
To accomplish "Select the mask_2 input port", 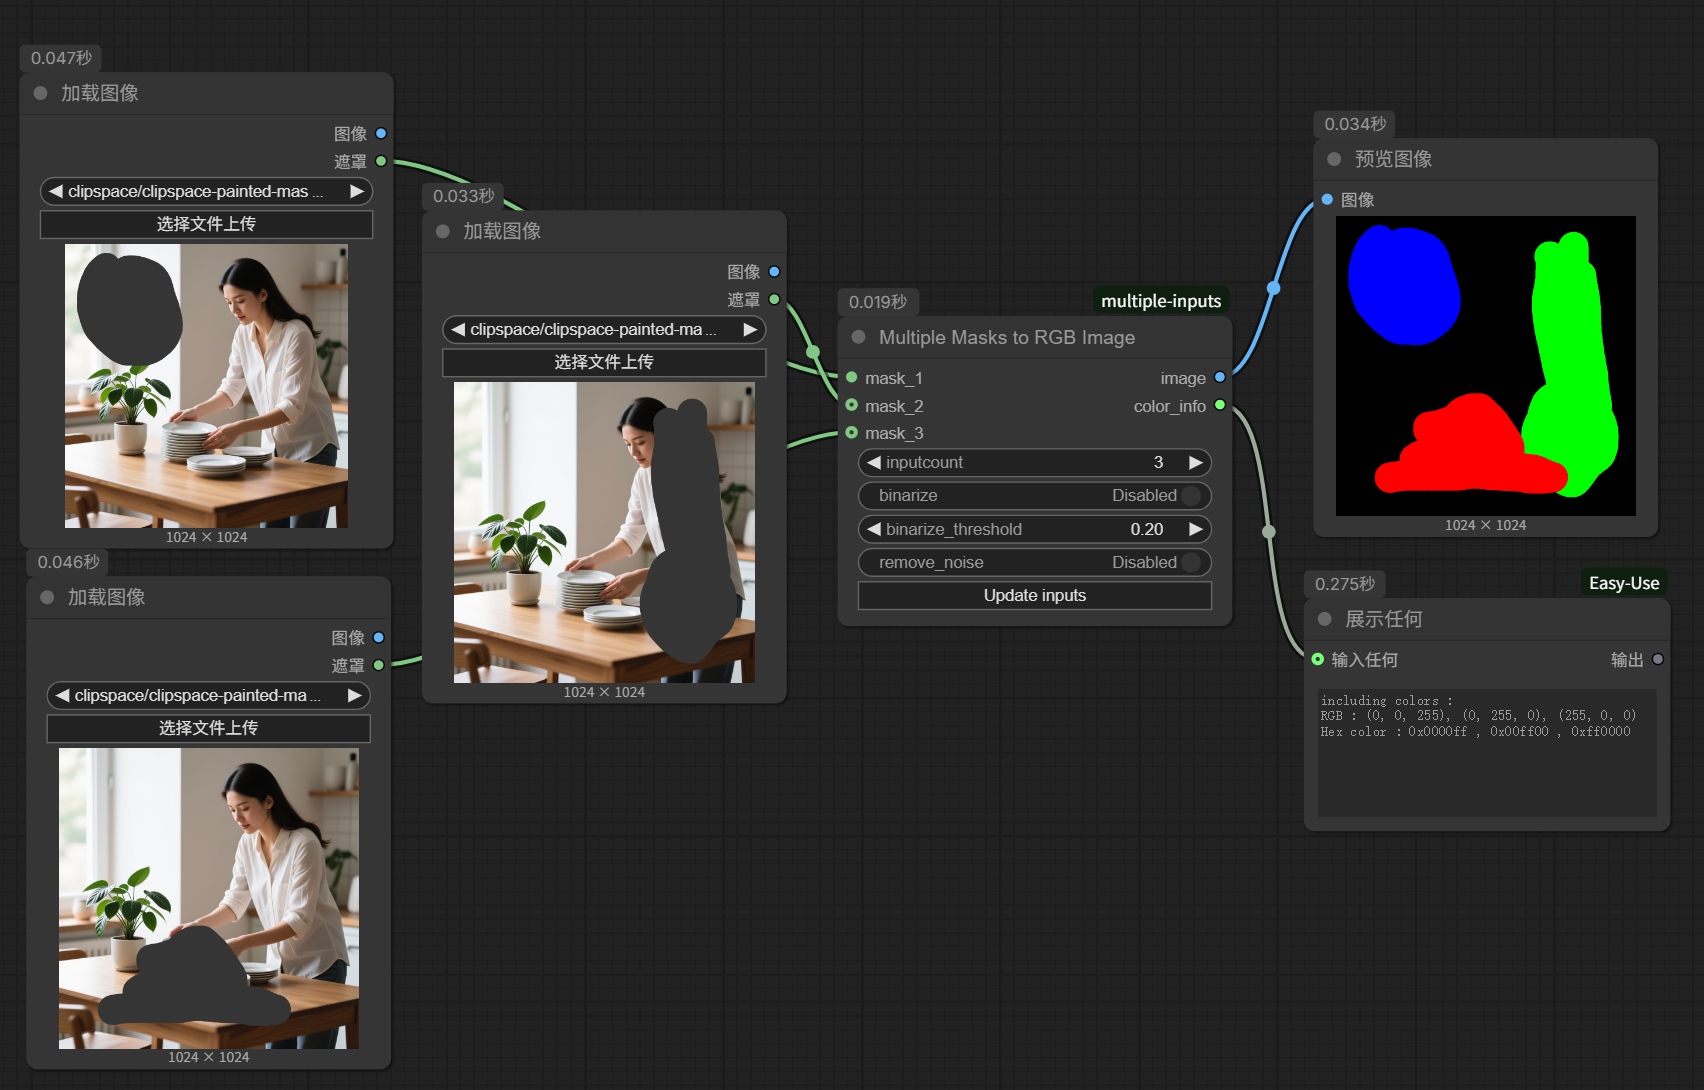I will [852, 405].
